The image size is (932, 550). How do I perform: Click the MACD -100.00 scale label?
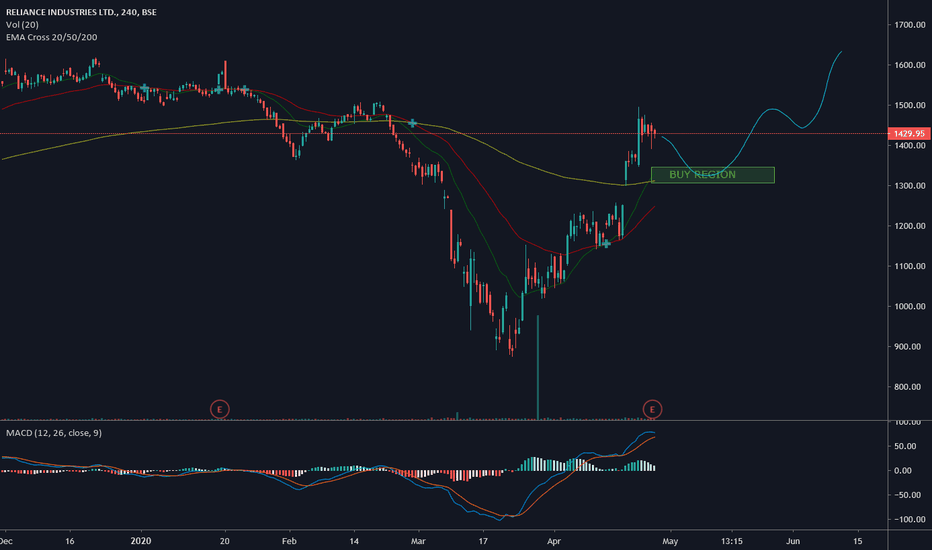pyautogui.click(x=907, y=519)
